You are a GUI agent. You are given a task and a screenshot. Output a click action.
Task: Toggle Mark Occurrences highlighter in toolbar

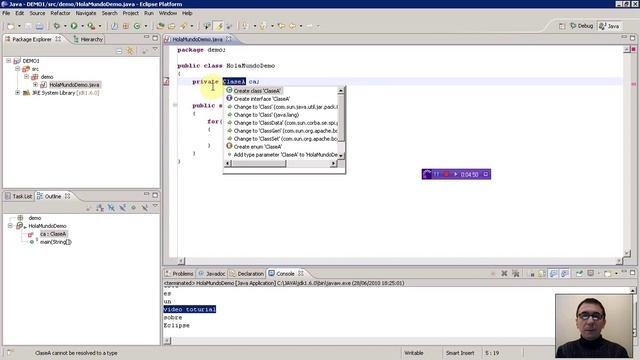[219, 26]
